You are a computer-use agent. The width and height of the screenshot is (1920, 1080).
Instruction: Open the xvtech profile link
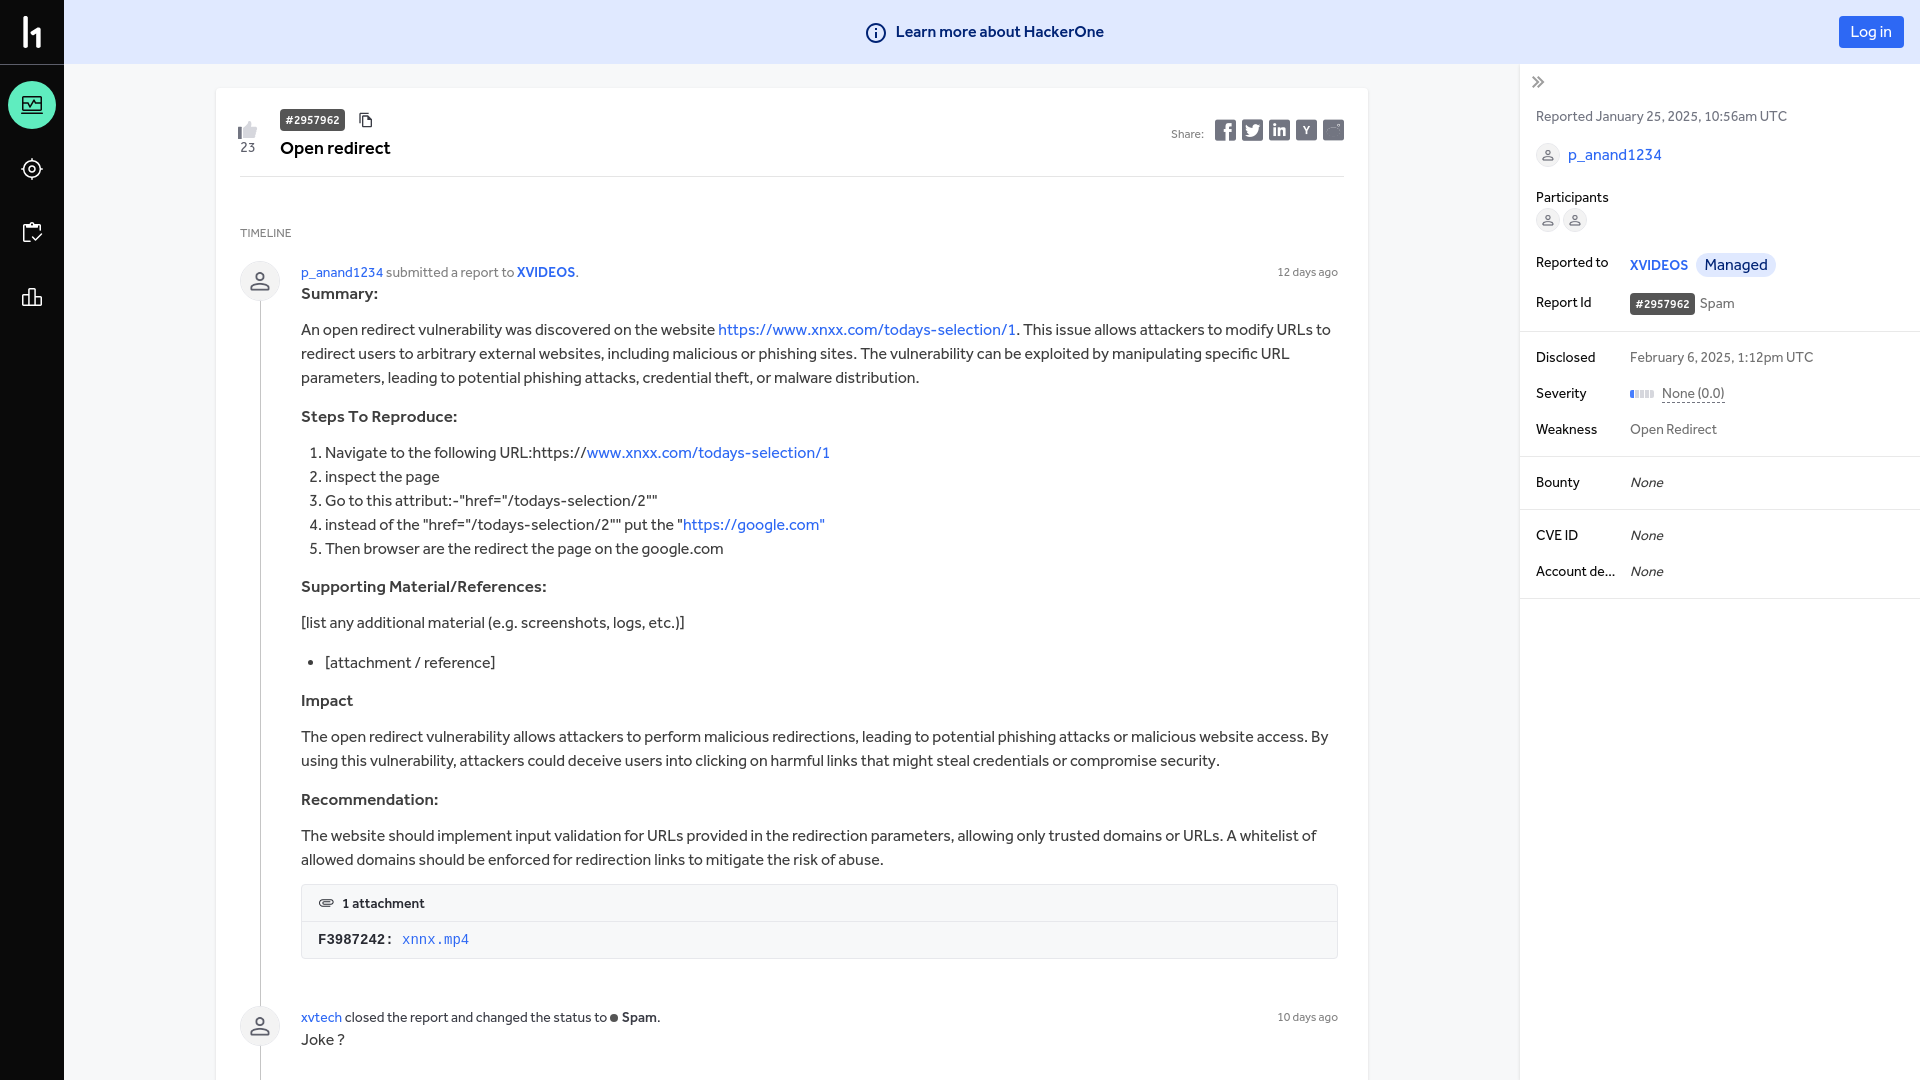click(321, 1017)
